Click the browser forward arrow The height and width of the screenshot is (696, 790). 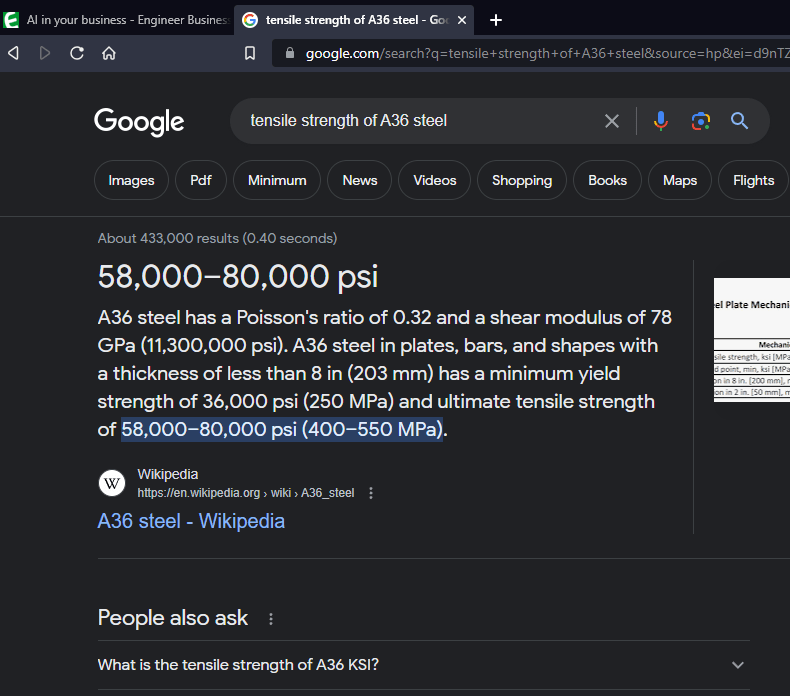[x=45, y=53]
